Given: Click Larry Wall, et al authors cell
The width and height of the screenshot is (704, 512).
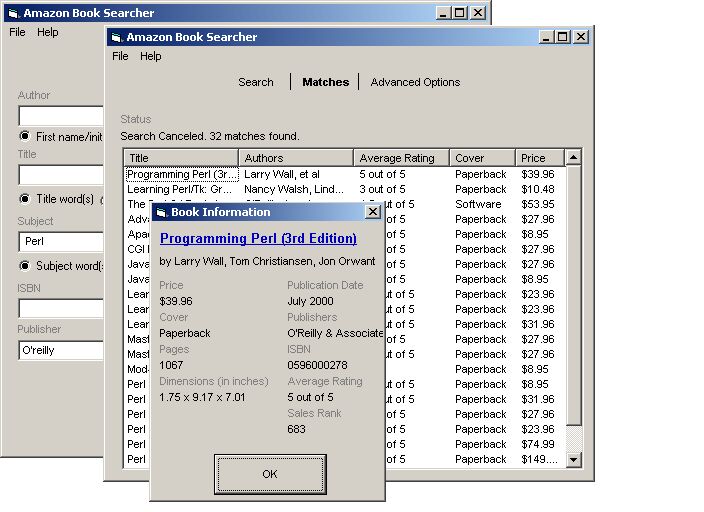Looking at the screenshot, I should point(282,174).
